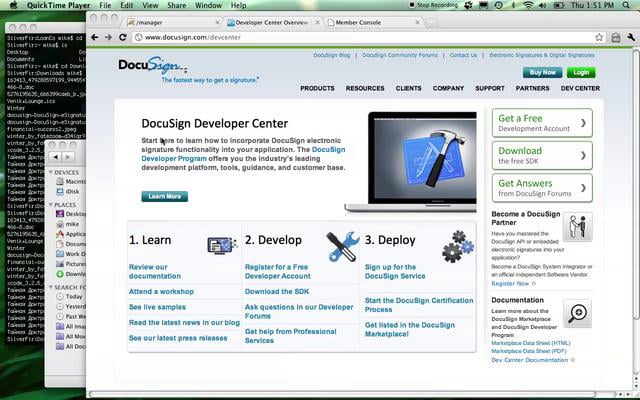Click the Time Machine icon in menu bar
640x400 pixels.
[x=498, y=5]
